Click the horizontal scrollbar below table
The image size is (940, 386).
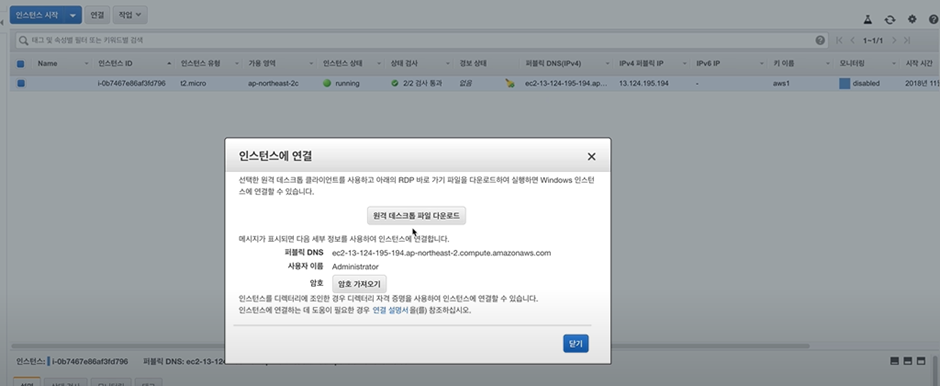(411, 346)
